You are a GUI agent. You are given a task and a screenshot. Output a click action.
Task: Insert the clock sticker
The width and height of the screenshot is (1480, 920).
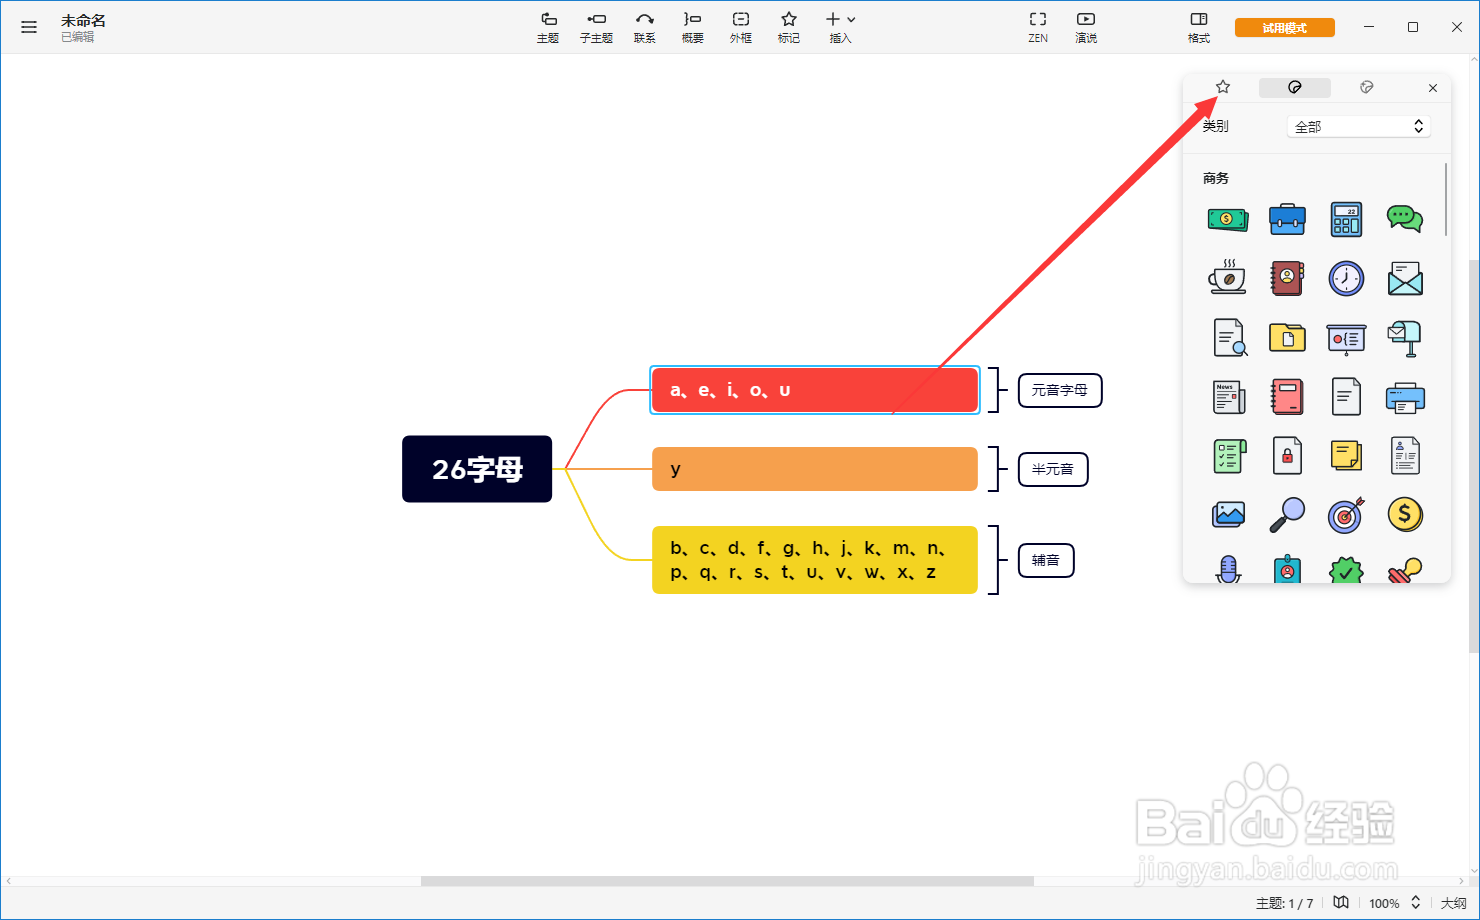[1346, 278]
